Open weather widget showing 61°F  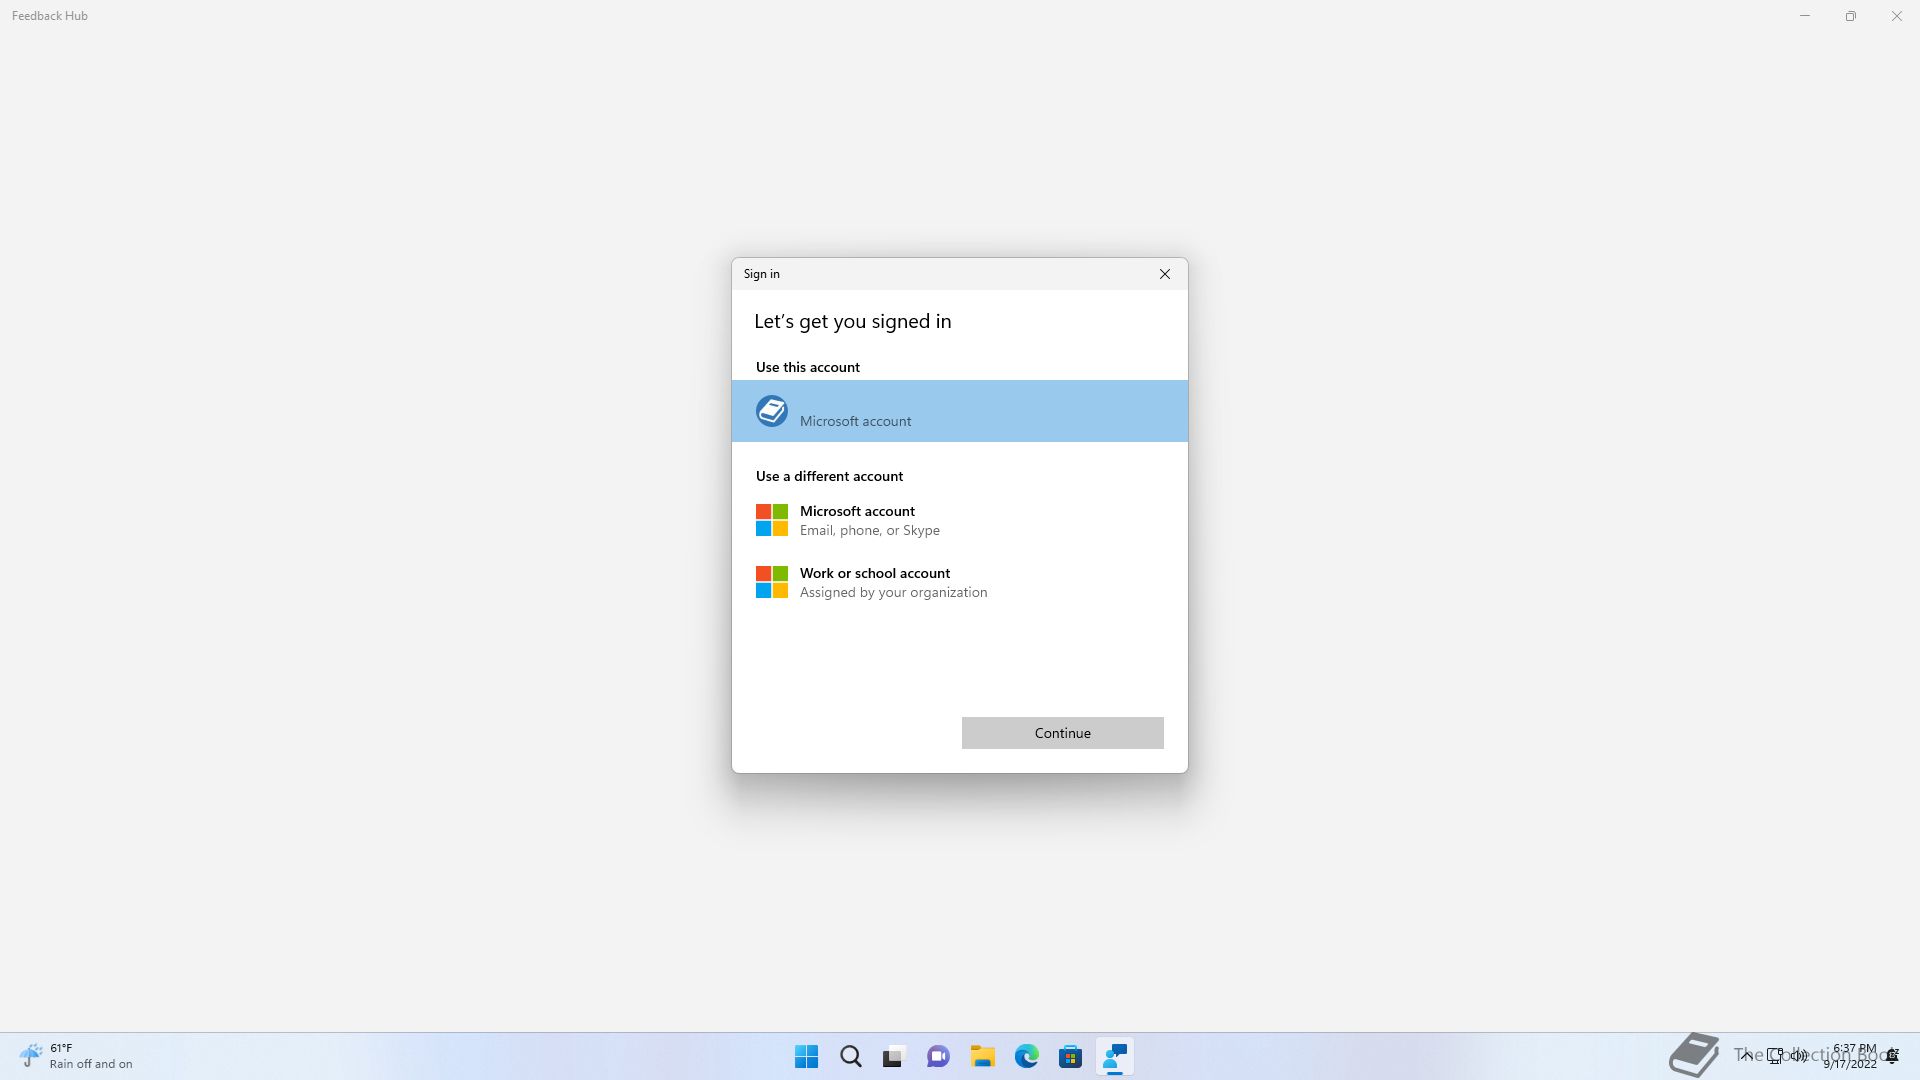(76, 1056)
